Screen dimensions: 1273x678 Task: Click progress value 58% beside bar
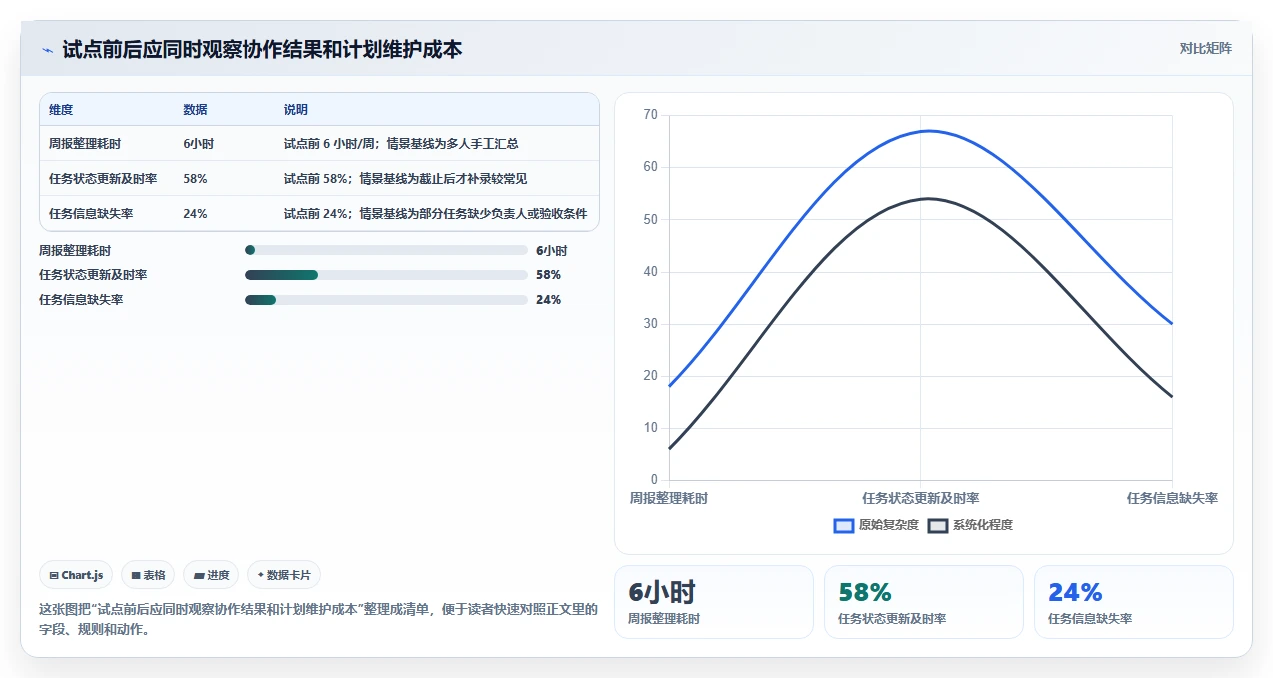[548, 275]
